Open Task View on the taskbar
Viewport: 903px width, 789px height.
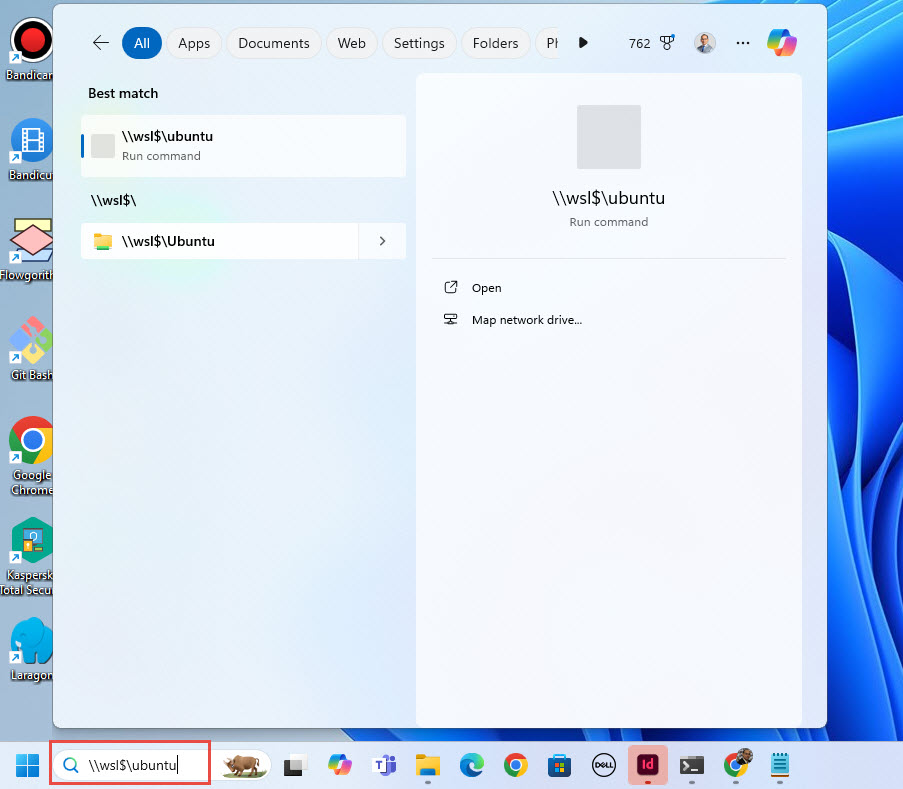pos(295,765)
